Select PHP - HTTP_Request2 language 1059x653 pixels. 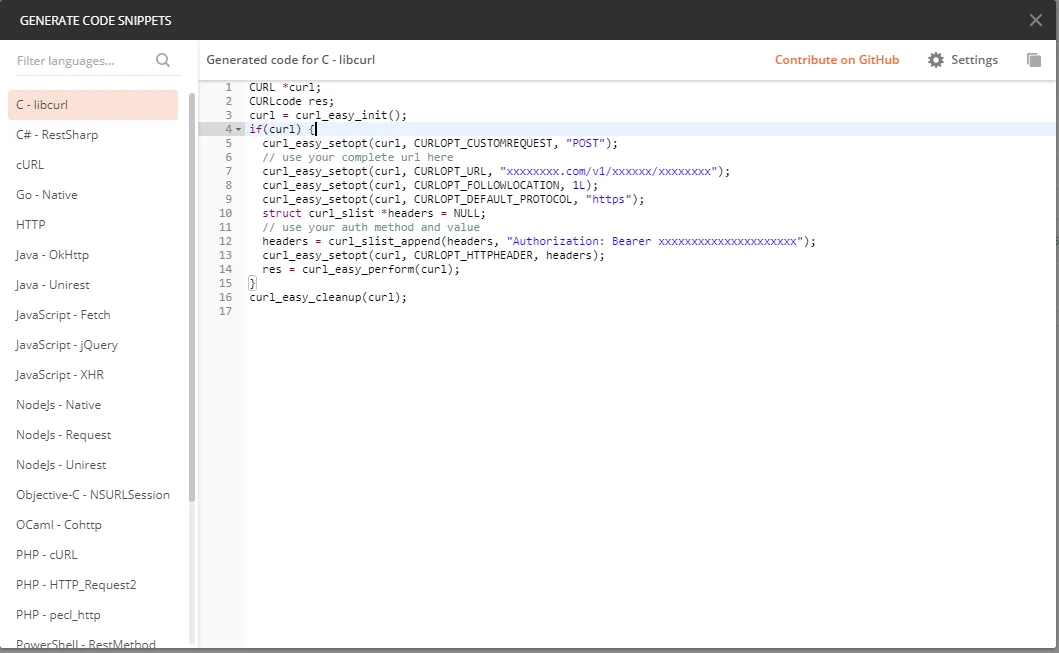(93, 585)
